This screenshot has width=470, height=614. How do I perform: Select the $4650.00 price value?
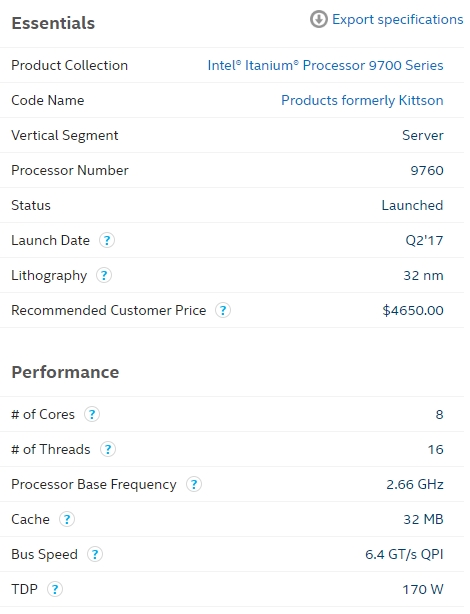(x=413, y=311)
